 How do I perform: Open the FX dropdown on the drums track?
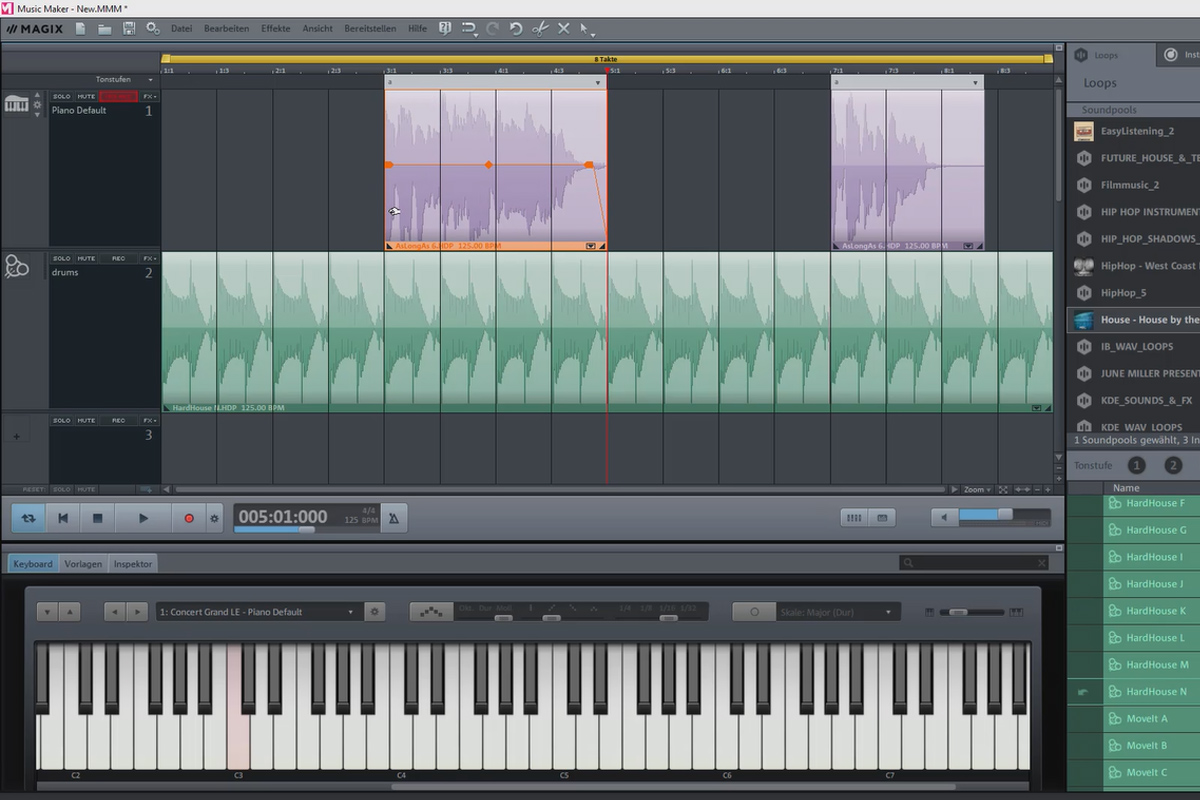[149, 258]
